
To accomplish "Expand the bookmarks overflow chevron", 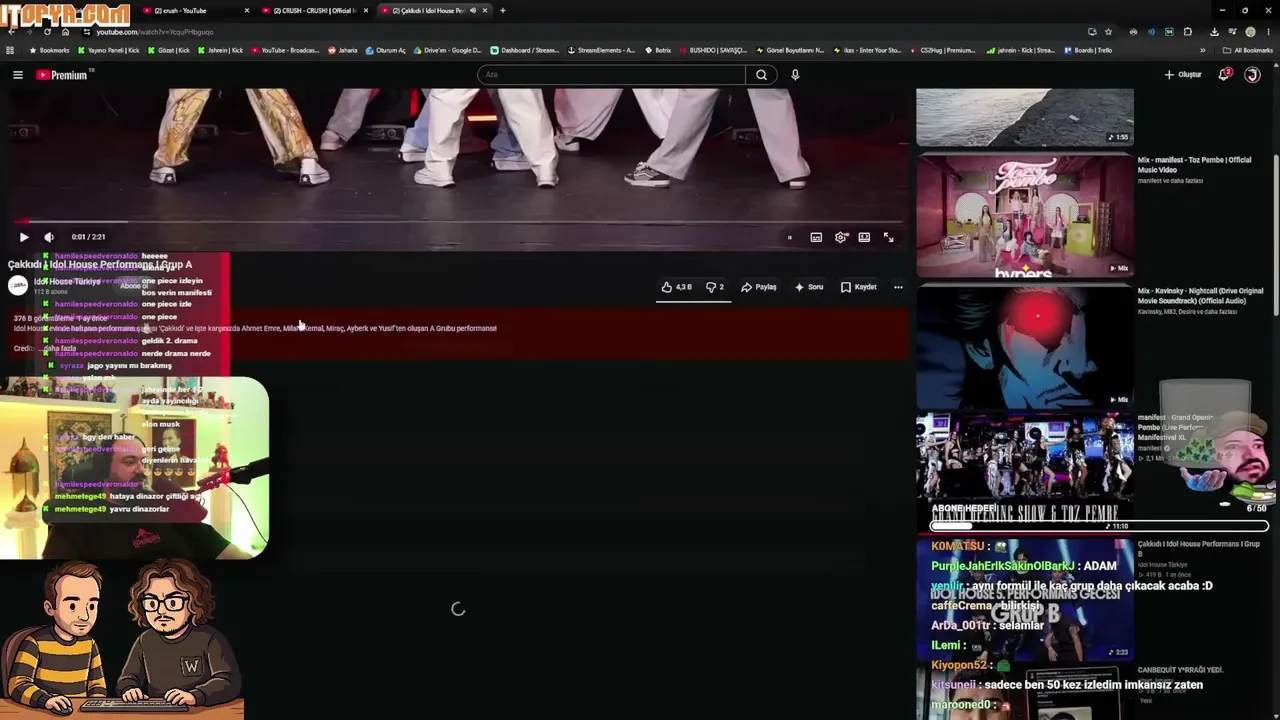I will click(1203, 50).
